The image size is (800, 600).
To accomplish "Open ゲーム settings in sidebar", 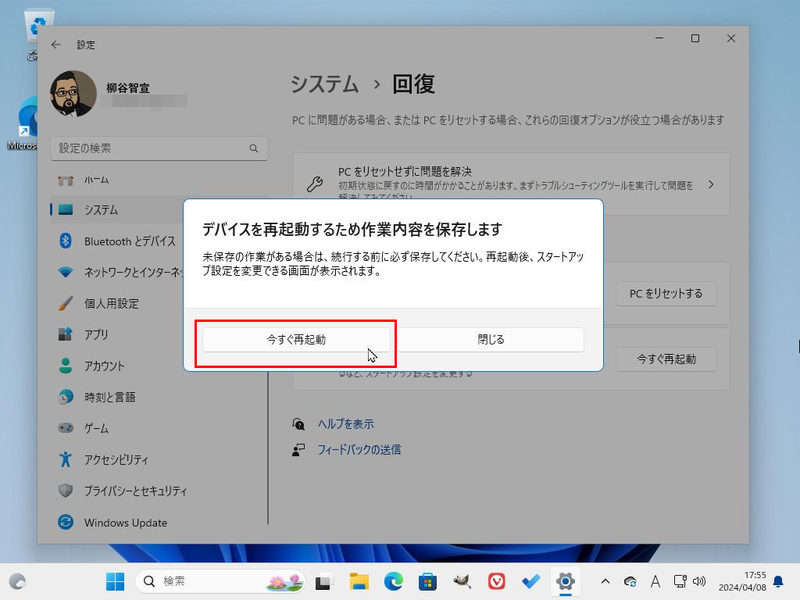I will tap(159, 428).
